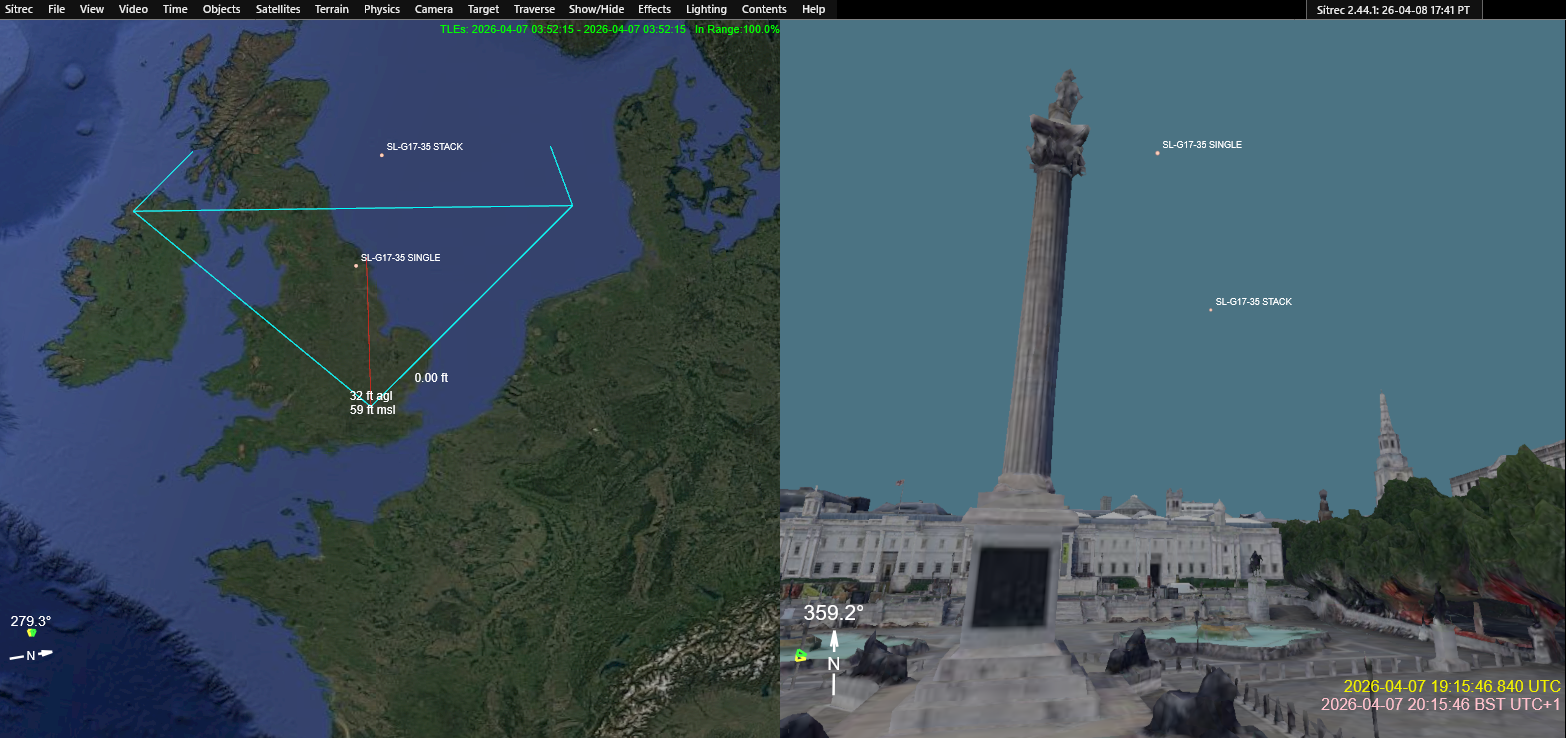Viewport: 1566px width, 738px height.
Task: Click the UTC date-time readout
Action: pyautogui.click(x=1451, y=686)
